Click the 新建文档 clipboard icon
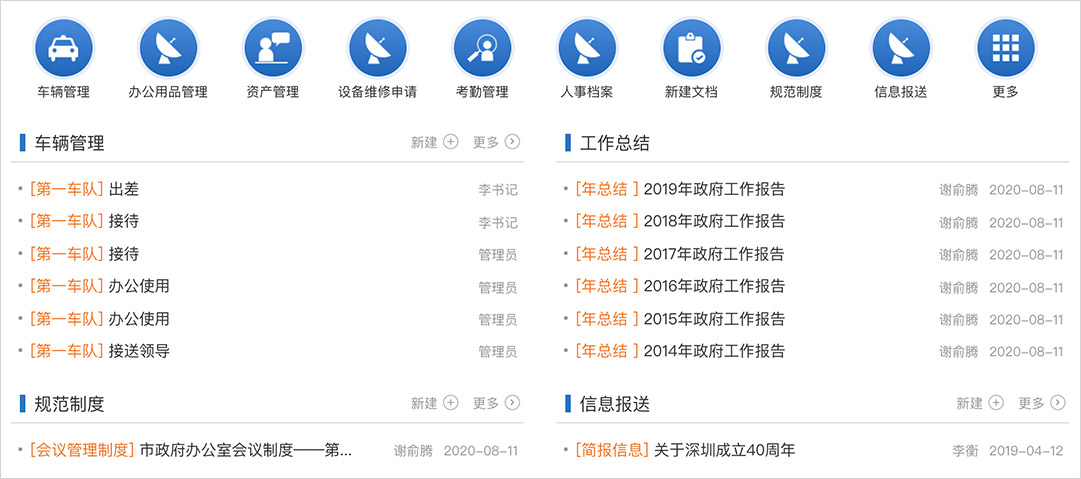The height and width of the screenshot is (479, 1081). click(x=691, y=48)
